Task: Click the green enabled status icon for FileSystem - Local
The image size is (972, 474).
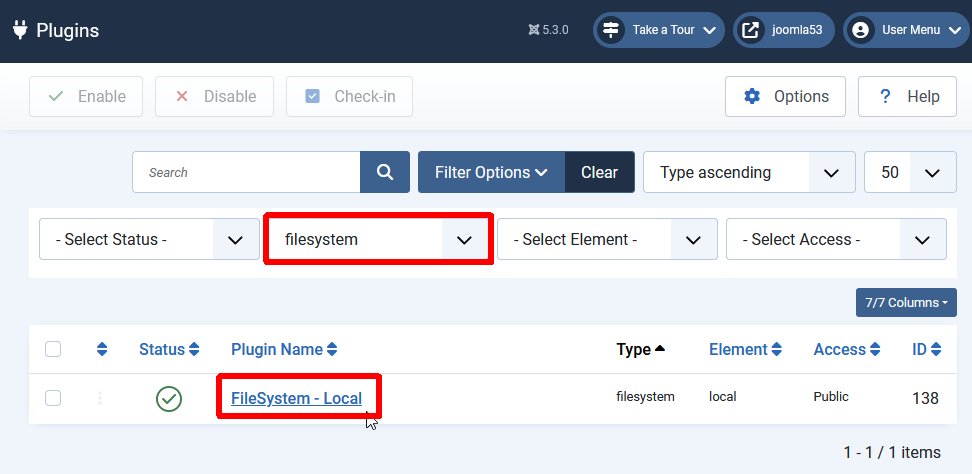Action: click(x=169, y=398)
